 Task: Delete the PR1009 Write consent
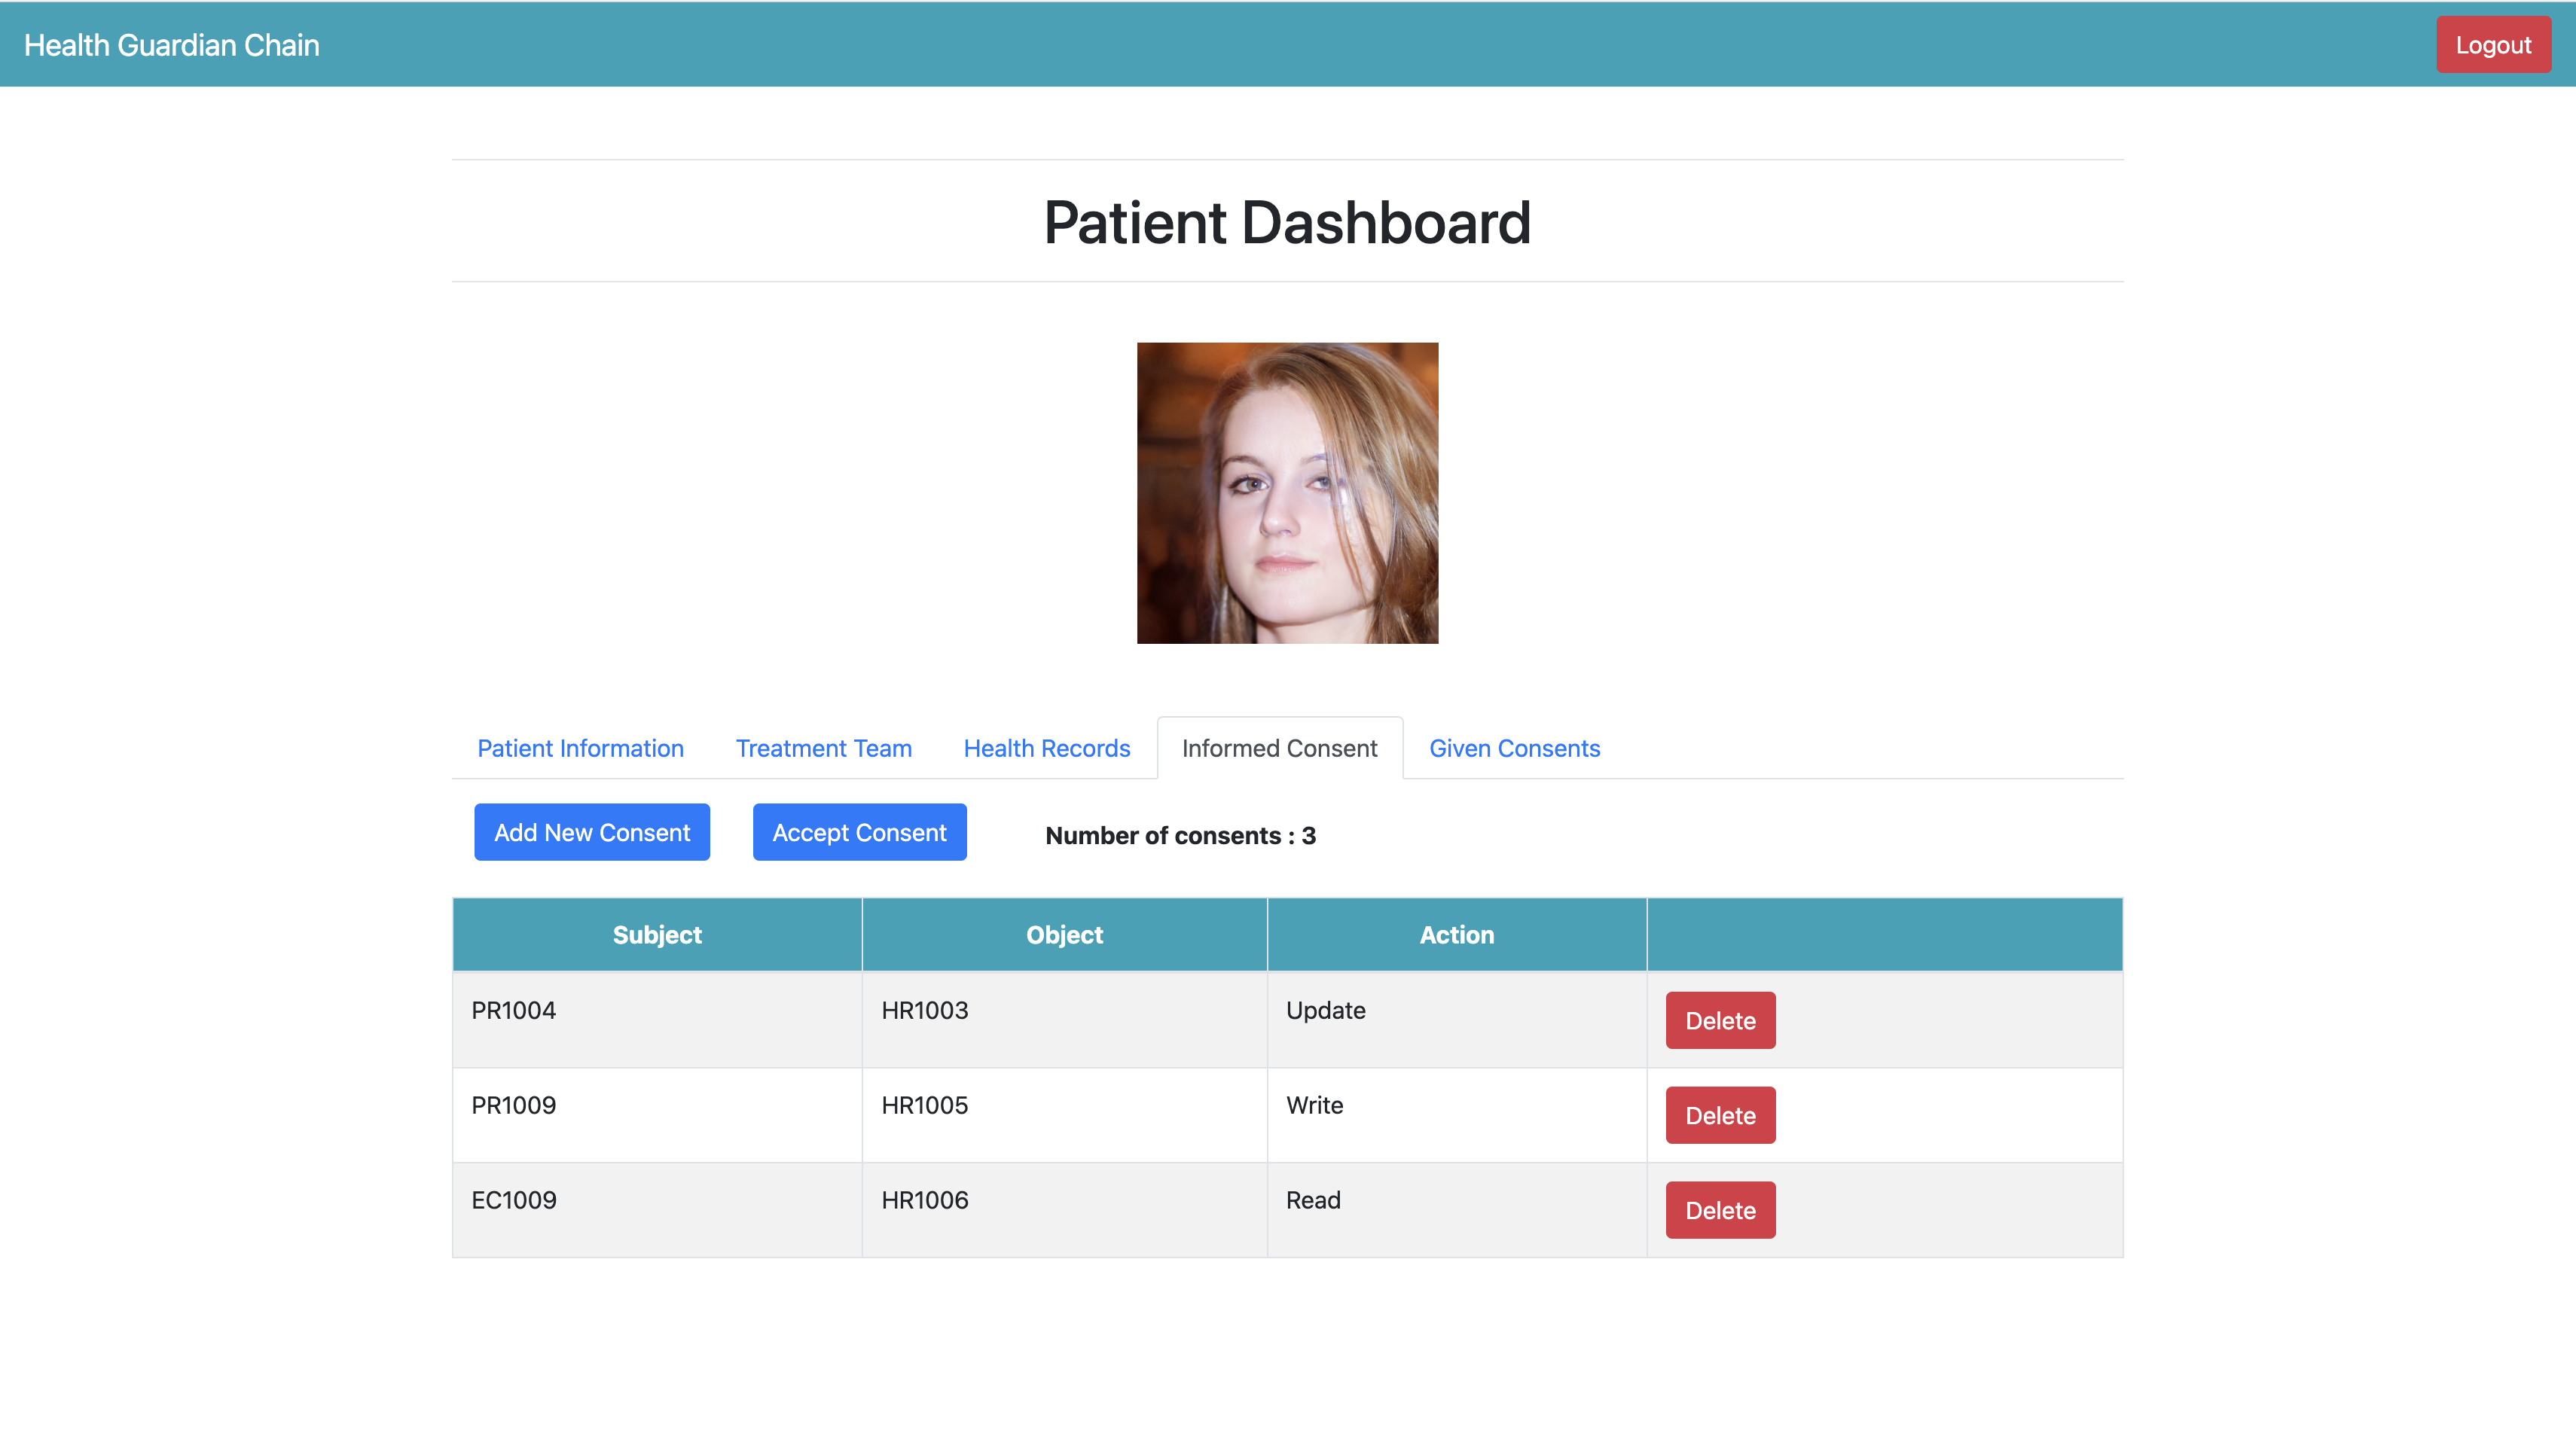[x=1720, y=1115]
